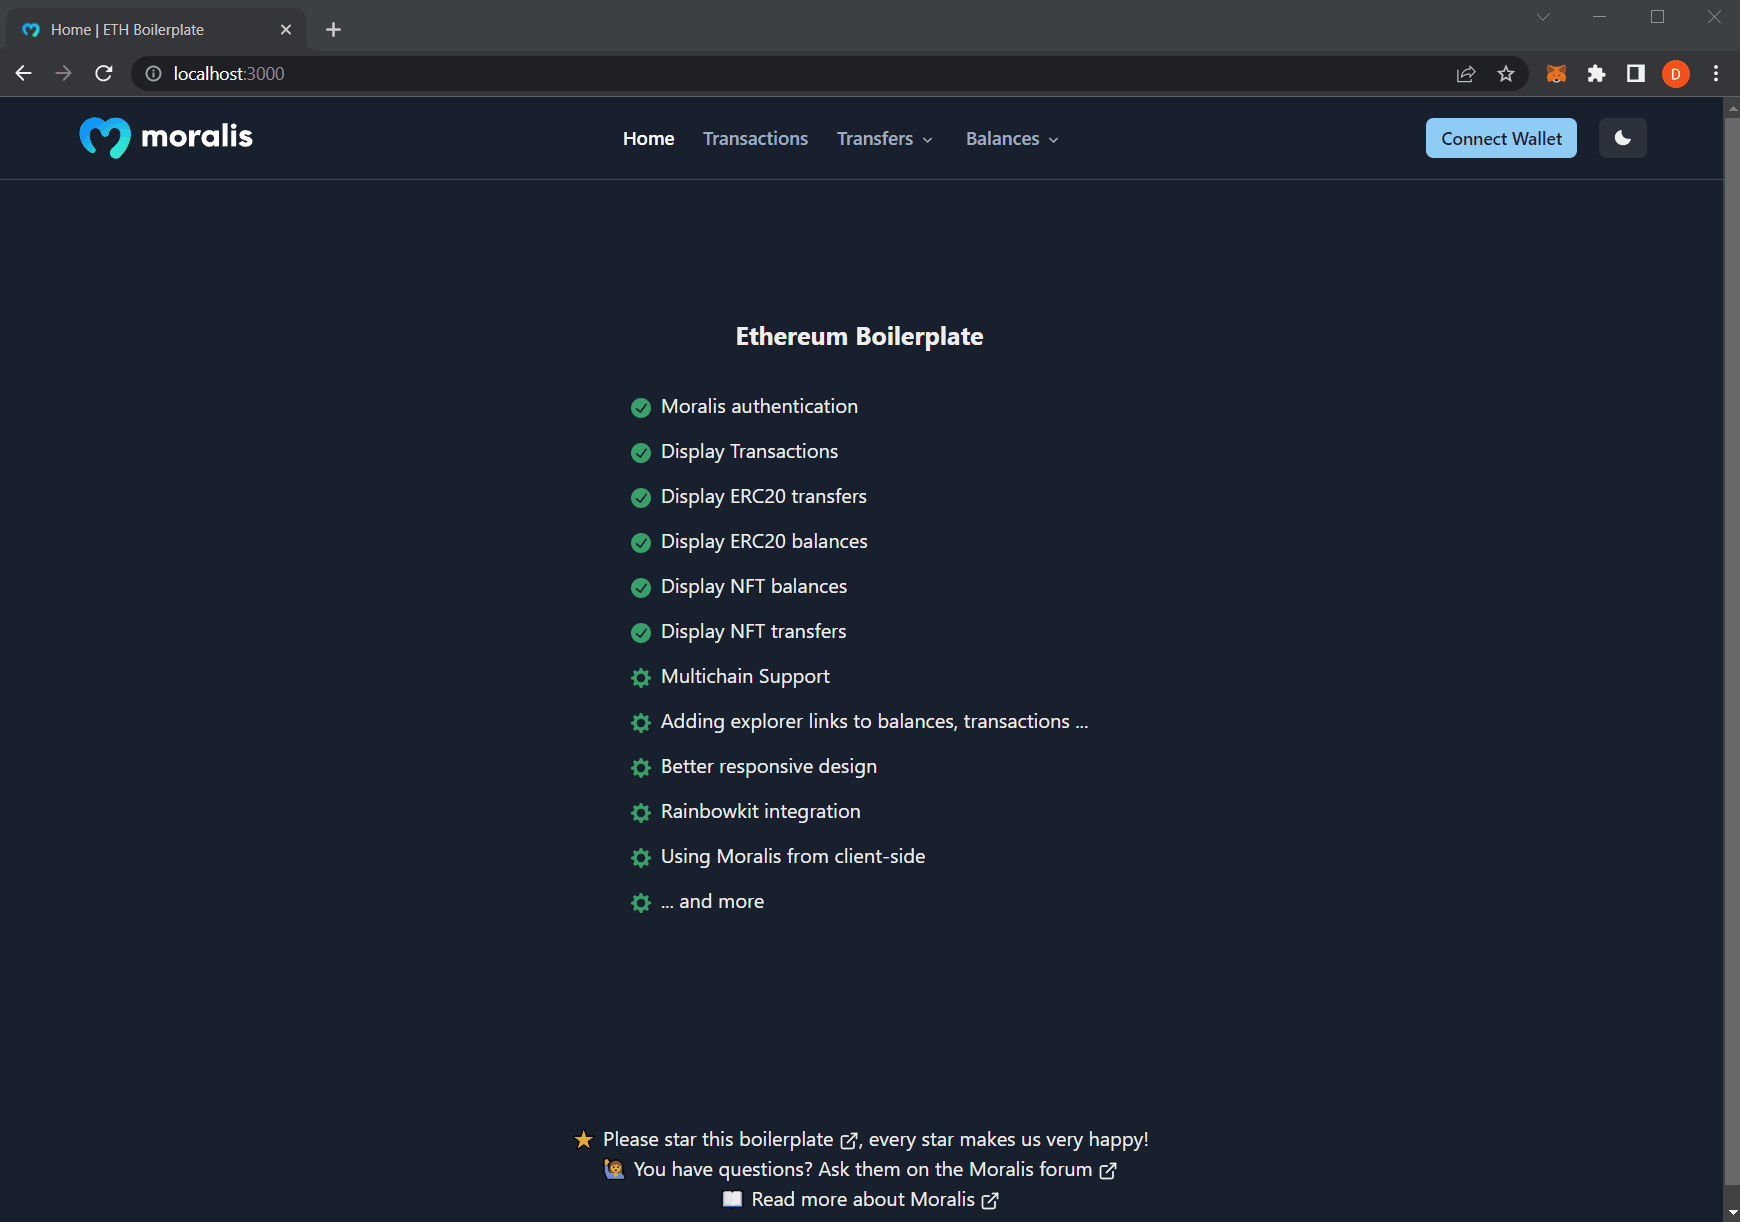Share the current page via the share icon
This screenshot has width=1740, height=1222.
coord(1466,73)
